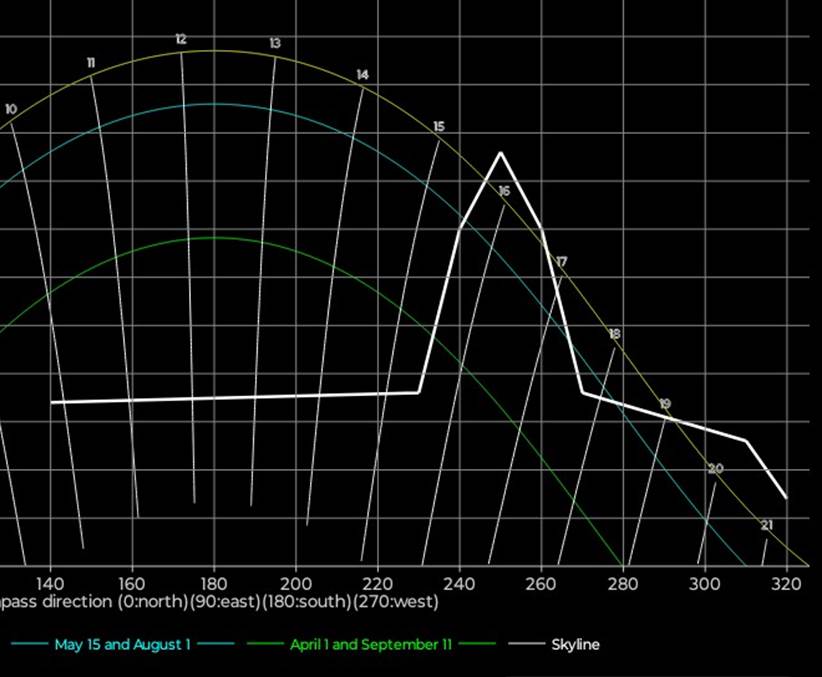Click the hour 12 noon label

pyautogui.click(x=181, y=39)
